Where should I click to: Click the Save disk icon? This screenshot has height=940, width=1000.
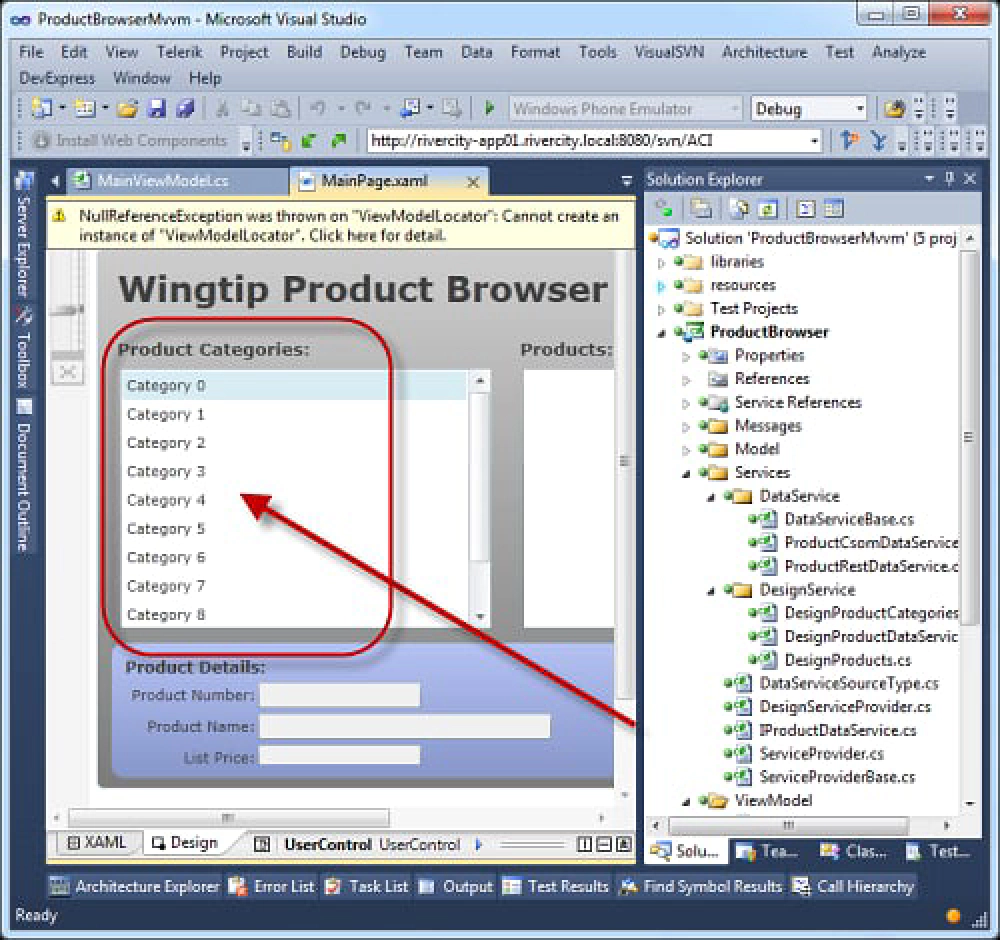pos(157,109)
